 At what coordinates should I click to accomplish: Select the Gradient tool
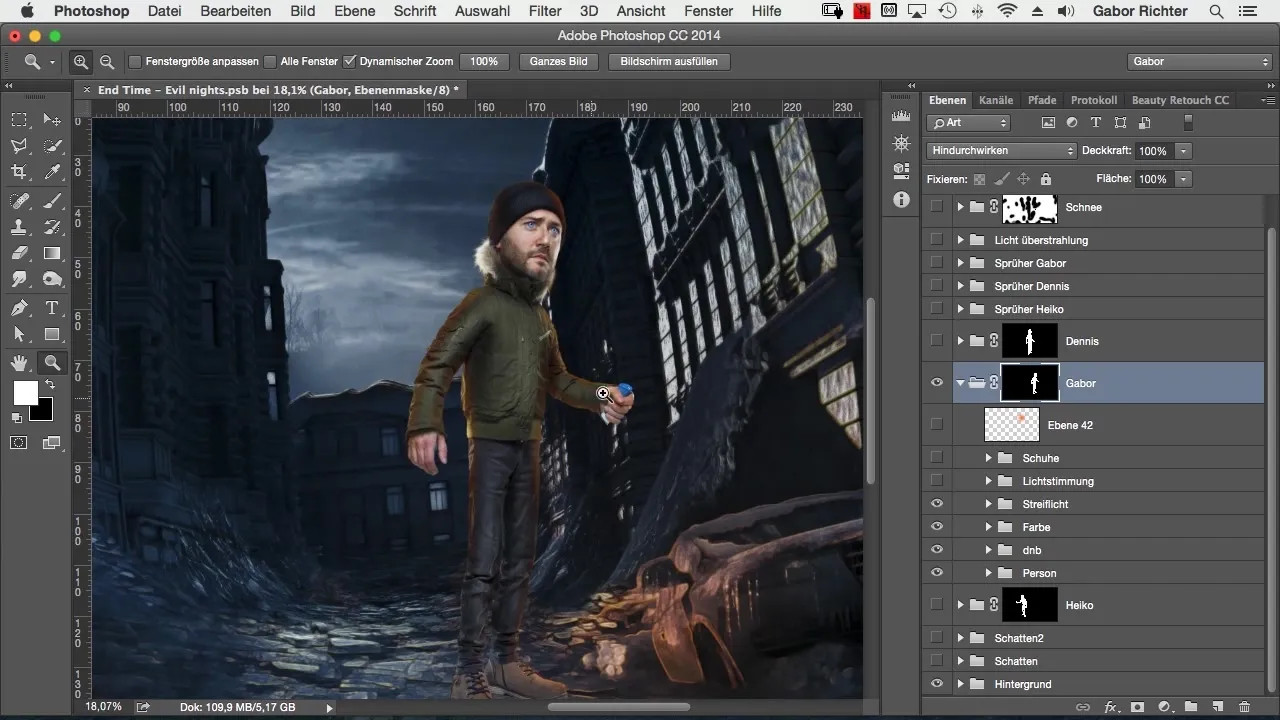(53, 254)
